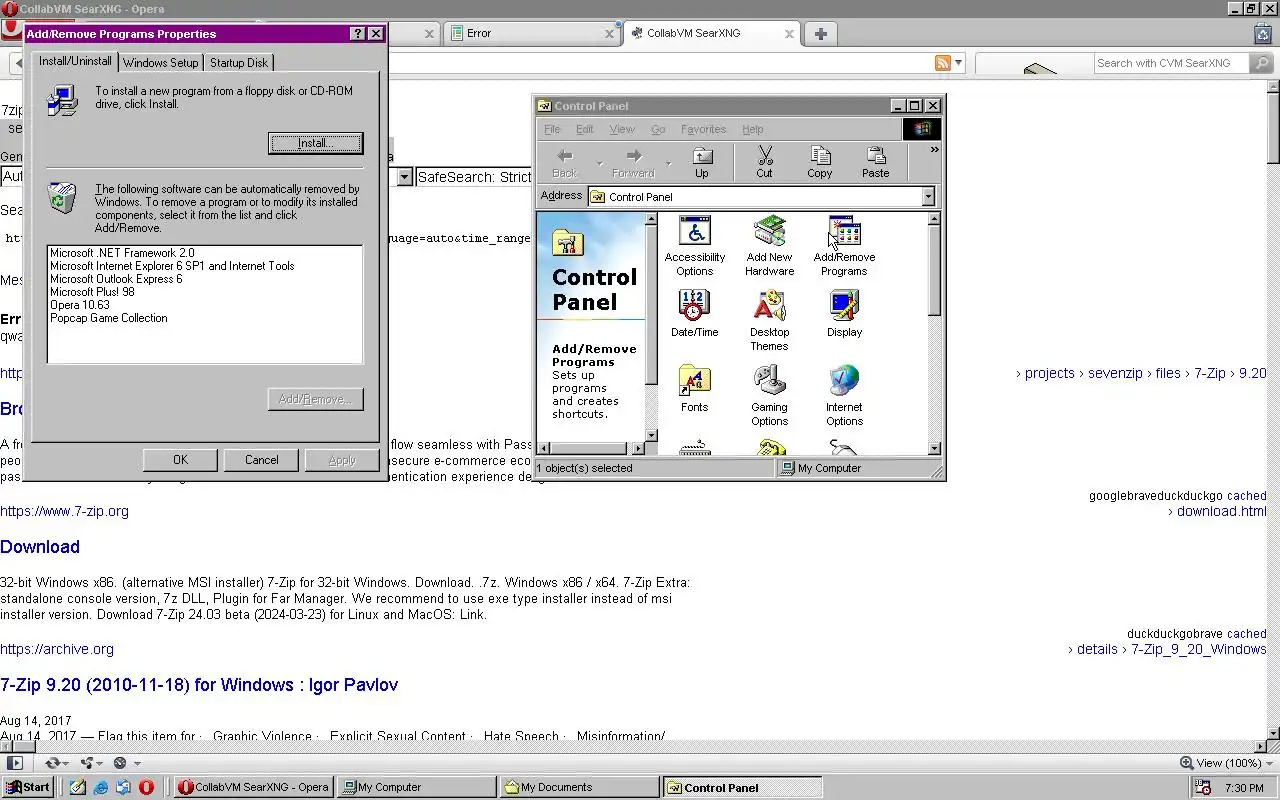Launch Opera from quick launch icon
The image size is (1280, 800).
click(x=146, y=787)
